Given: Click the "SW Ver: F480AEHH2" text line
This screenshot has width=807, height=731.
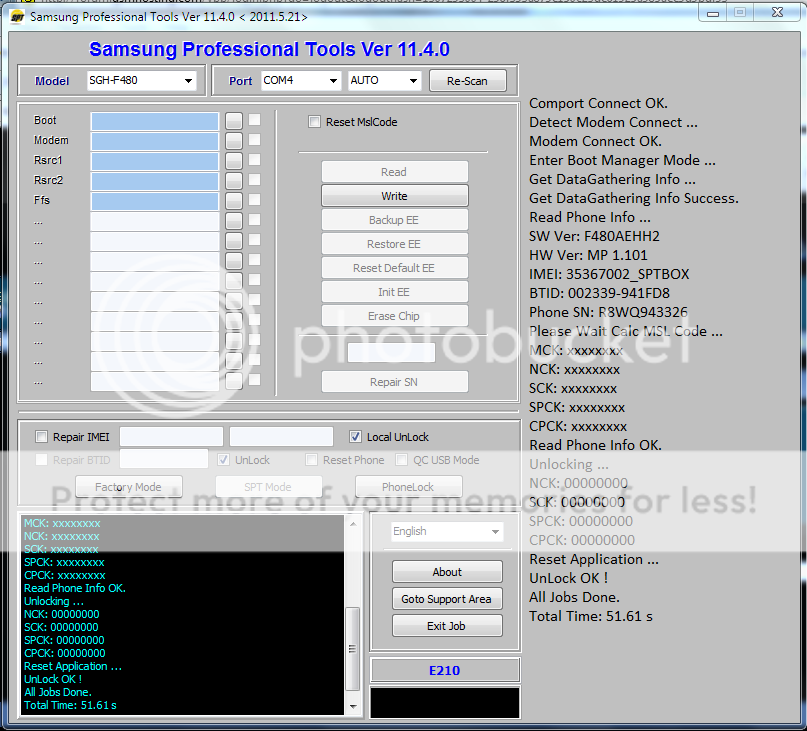Looking at the screenshot, I should [594, 236].
